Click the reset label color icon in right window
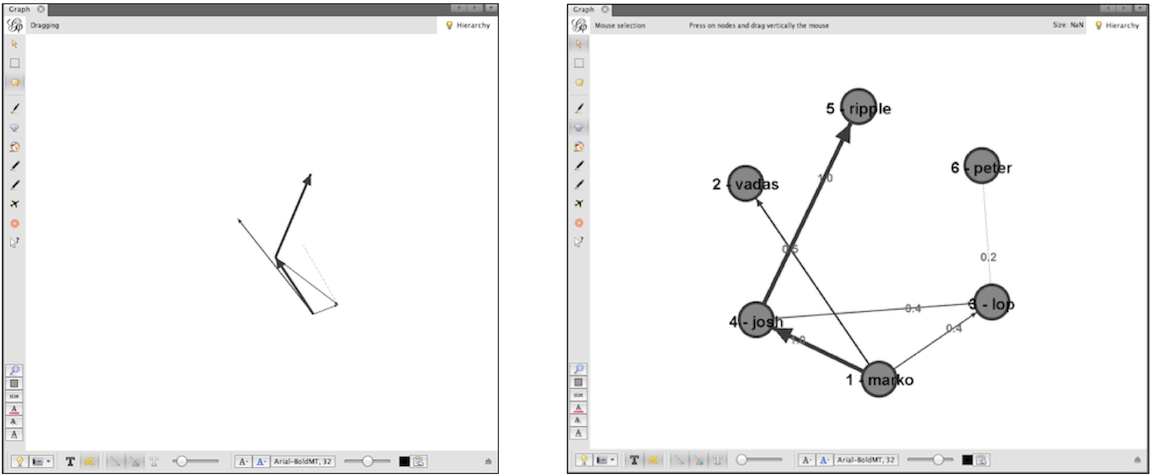The image size is (1152, 475). [580, 409]
